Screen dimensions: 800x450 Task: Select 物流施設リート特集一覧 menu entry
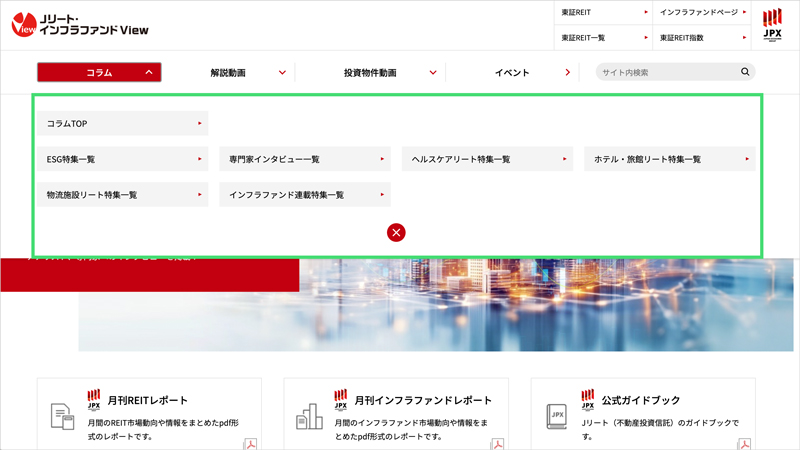tap(122, 195)
